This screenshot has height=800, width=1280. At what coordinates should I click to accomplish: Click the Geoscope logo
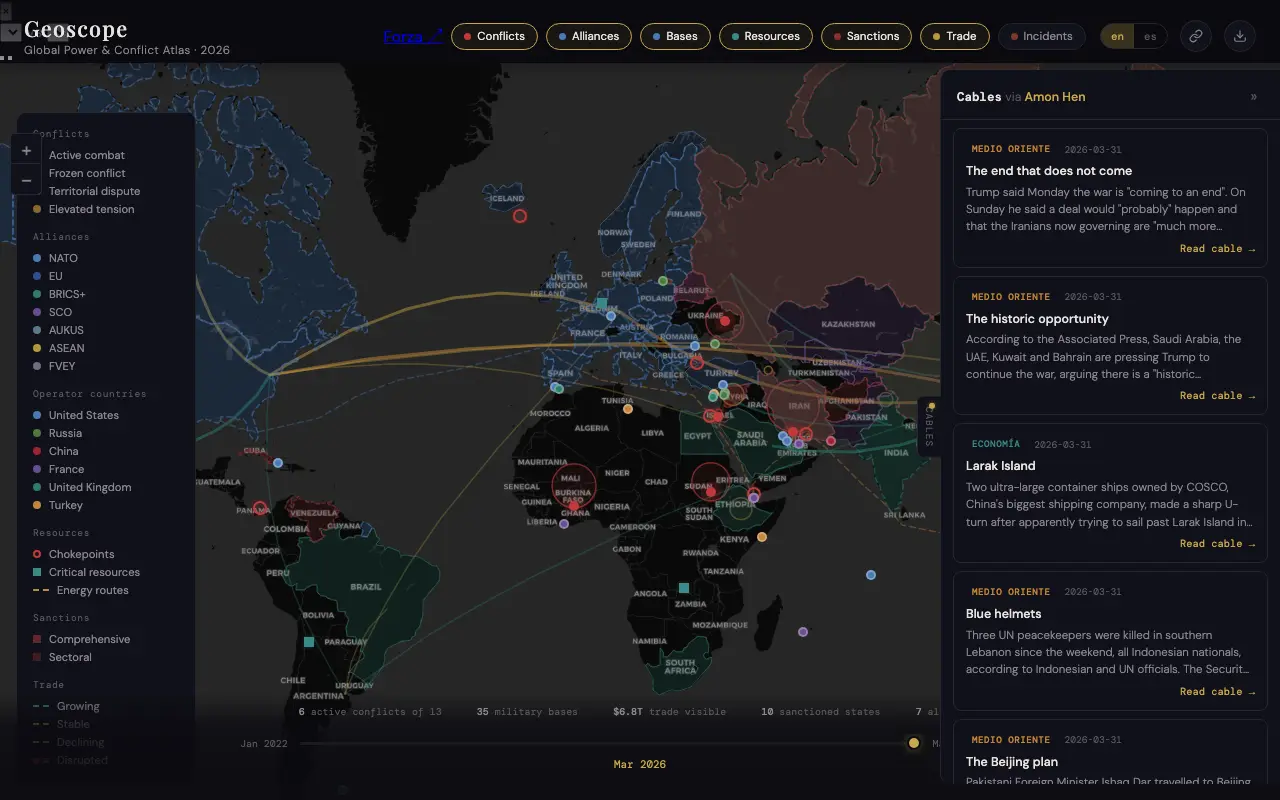pos(76,29)
